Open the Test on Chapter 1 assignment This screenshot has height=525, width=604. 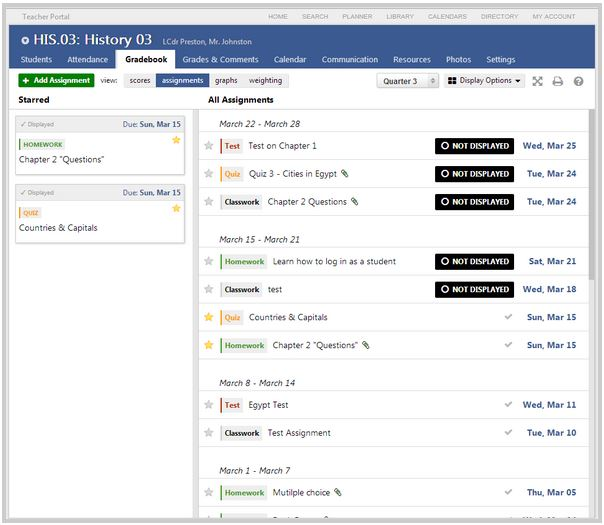pos(282,146)
